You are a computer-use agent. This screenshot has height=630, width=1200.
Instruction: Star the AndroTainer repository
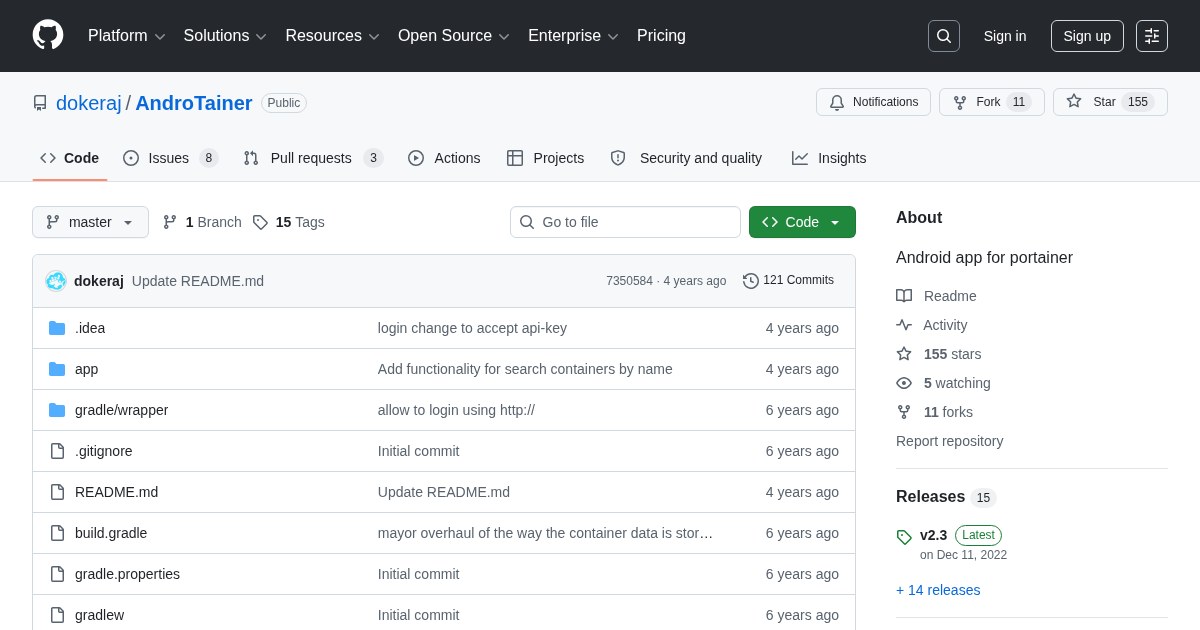[1110, 102]
